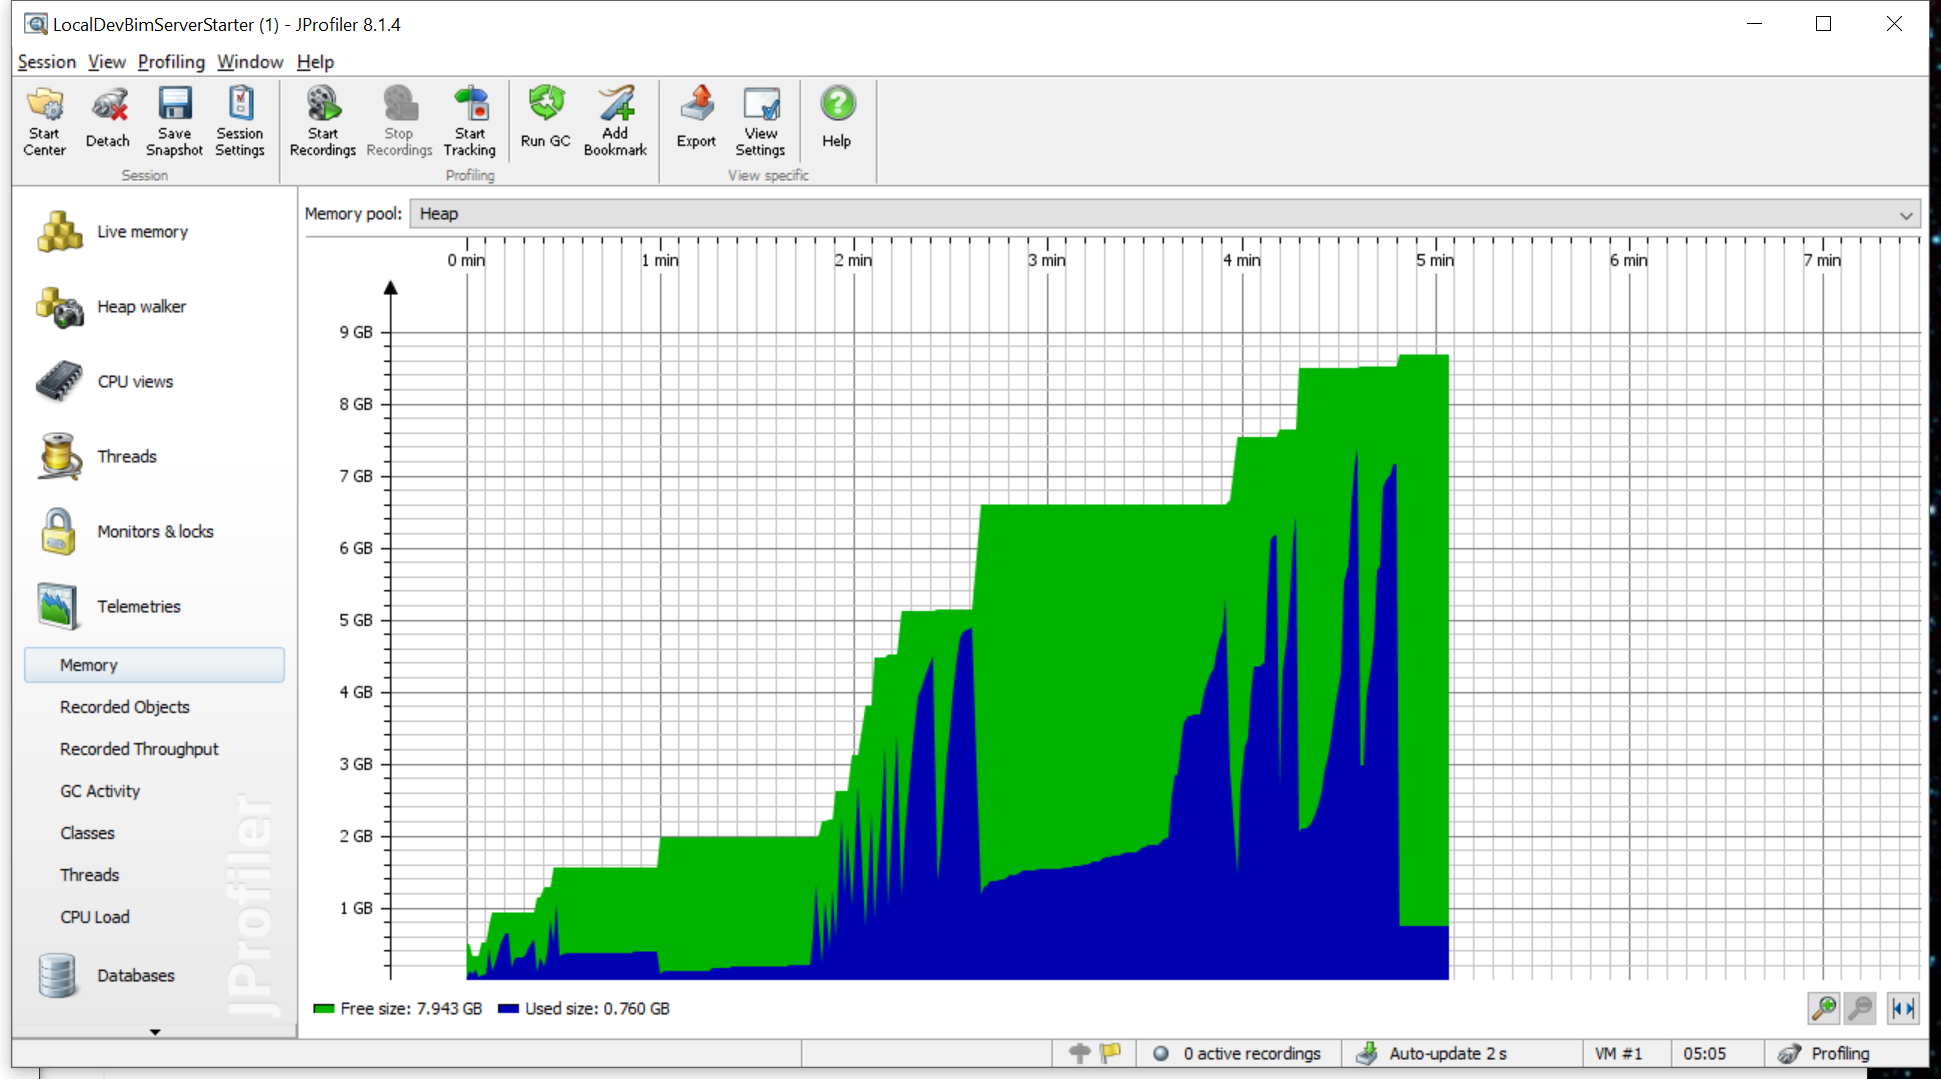
Task: Open the Profiling menu
Action: pos(171,62)
